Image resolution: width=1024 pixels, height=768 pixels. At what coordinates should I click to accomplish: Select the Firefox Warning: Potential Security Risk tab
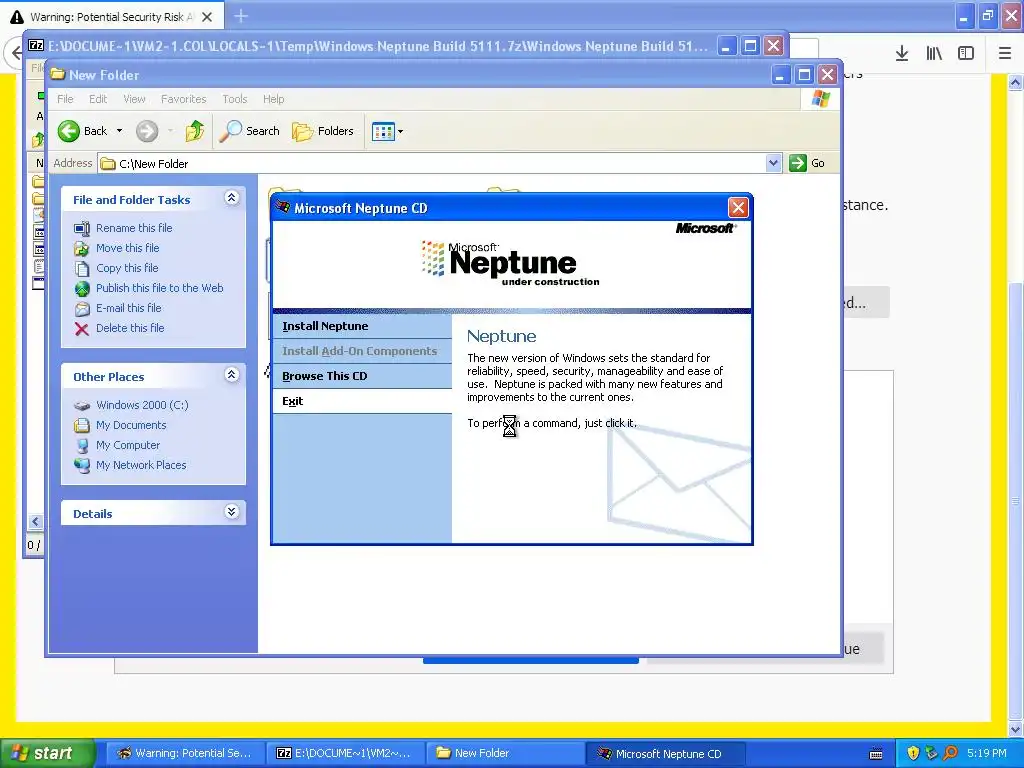pos(111,17)
